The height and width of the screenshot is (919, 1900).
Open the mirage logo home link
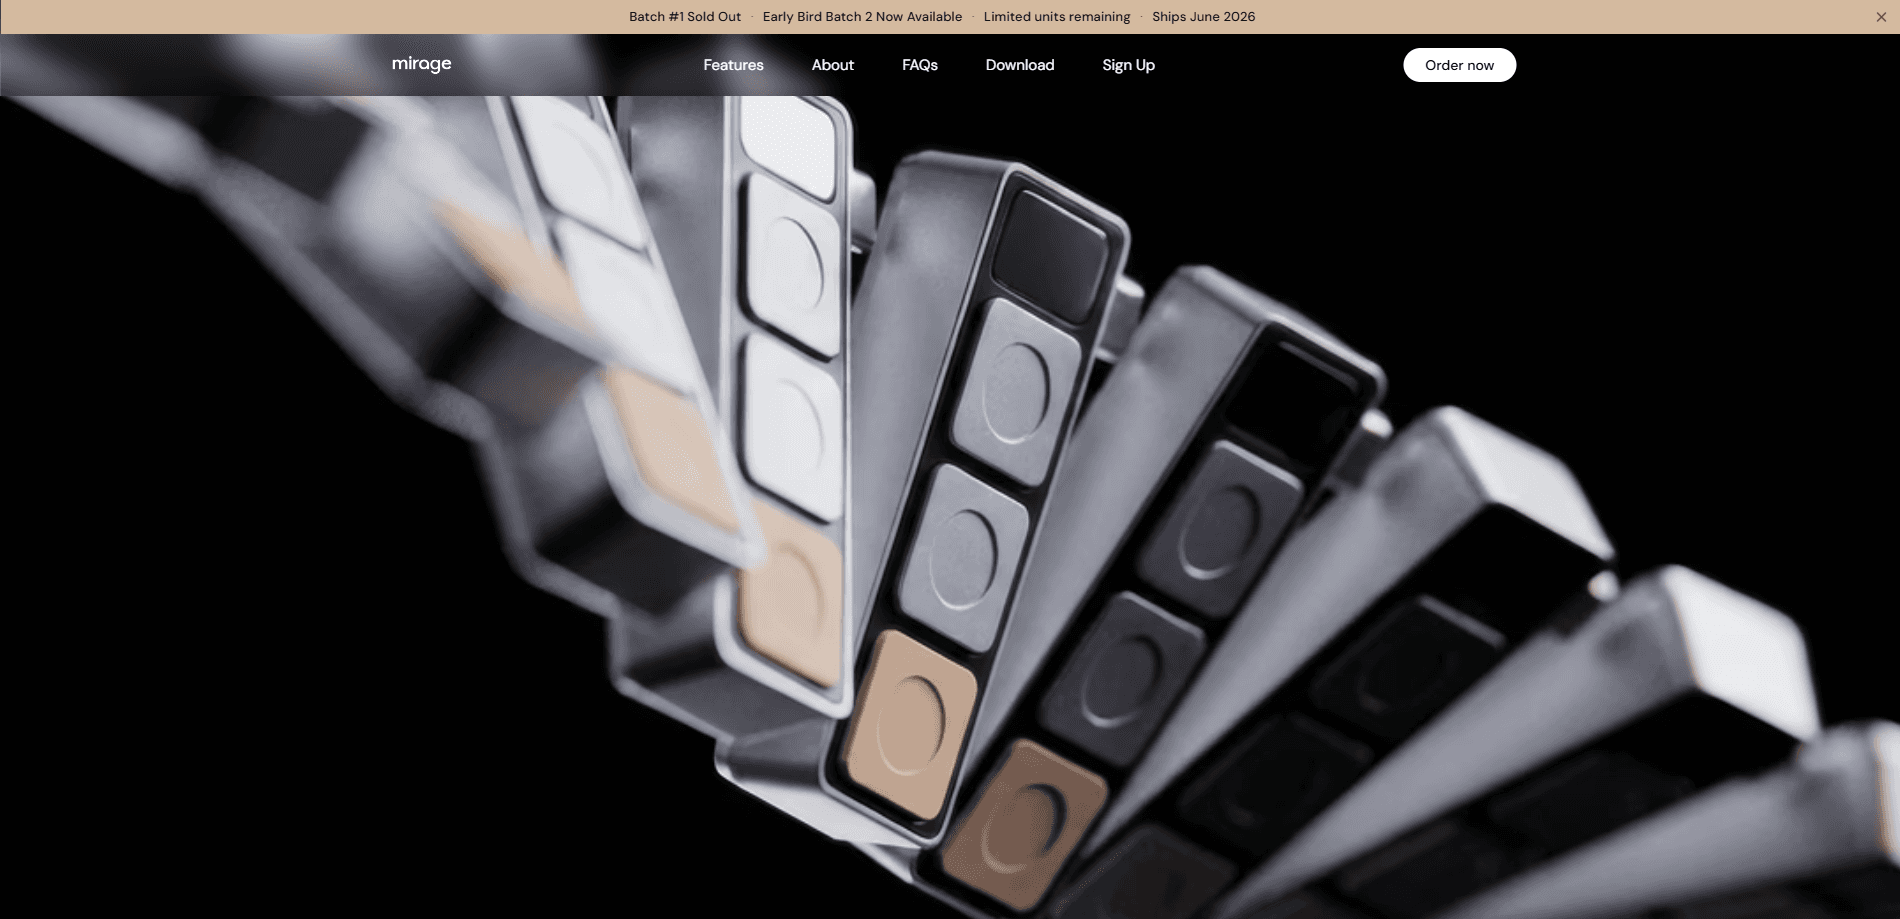click(422, 65)
